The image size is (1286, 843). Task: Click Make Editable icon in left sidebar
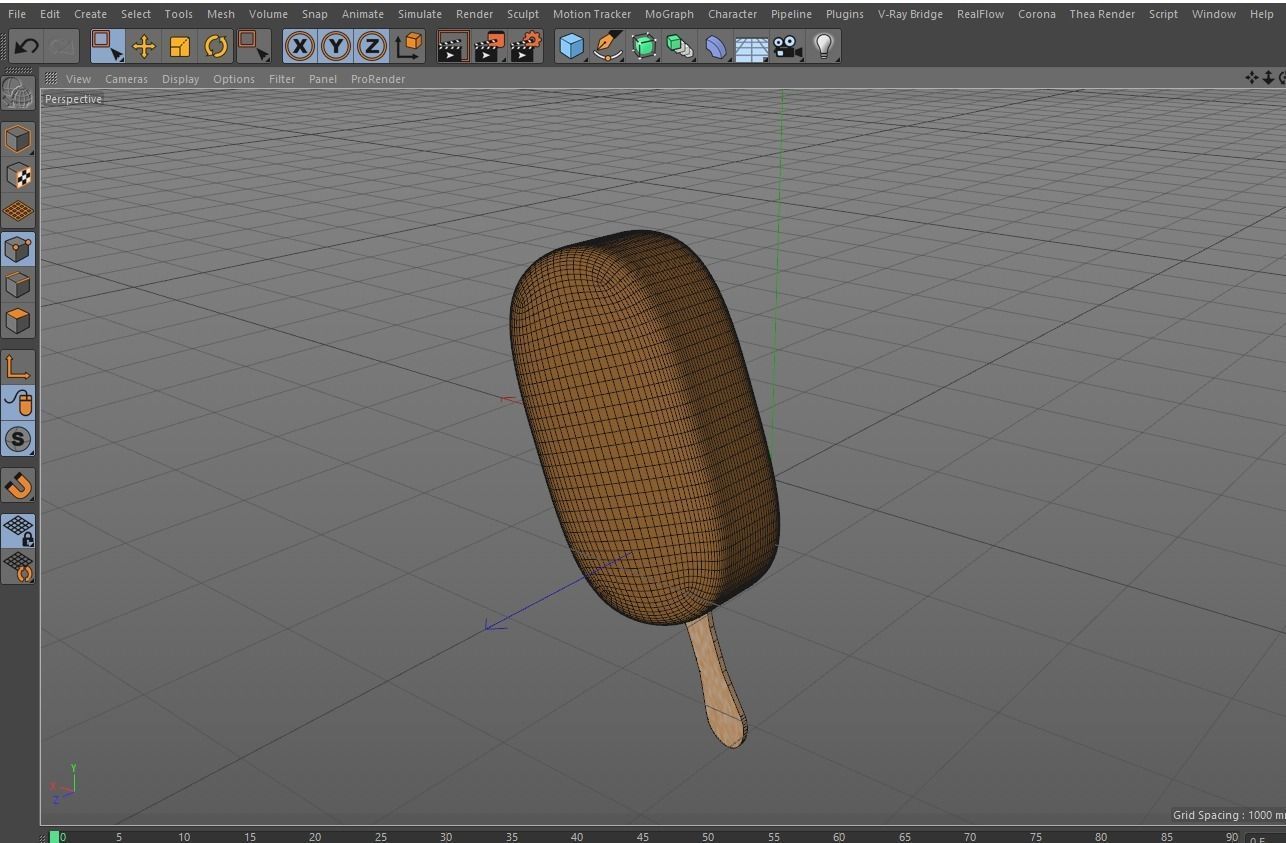18,93
